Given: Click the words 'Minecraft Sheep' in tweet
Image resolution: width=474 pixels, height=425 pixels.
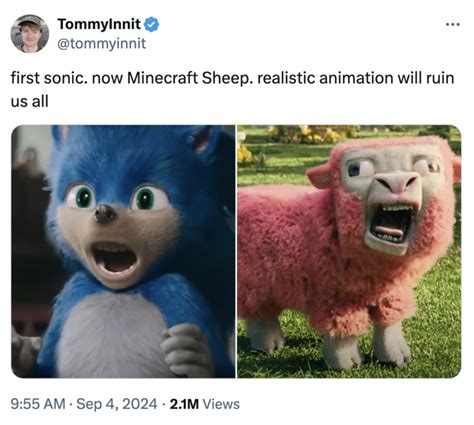Looking at the screenshot, I should click(x=188, y=78).
